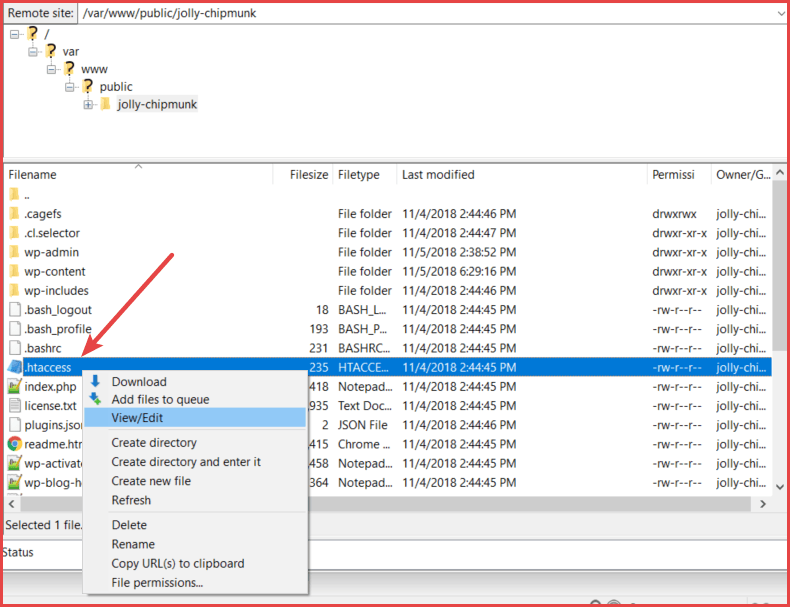Expand the jolly-chipmunk tree node
The image size is (790, 607).
(x=88, y=105)
